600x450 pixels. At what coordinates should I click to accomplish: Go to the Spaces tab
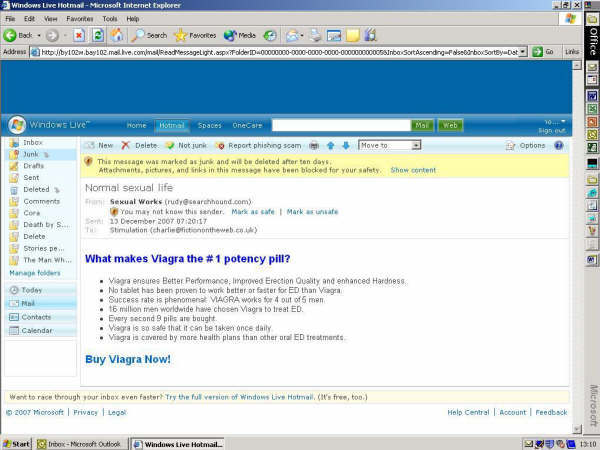click(209, 126)
